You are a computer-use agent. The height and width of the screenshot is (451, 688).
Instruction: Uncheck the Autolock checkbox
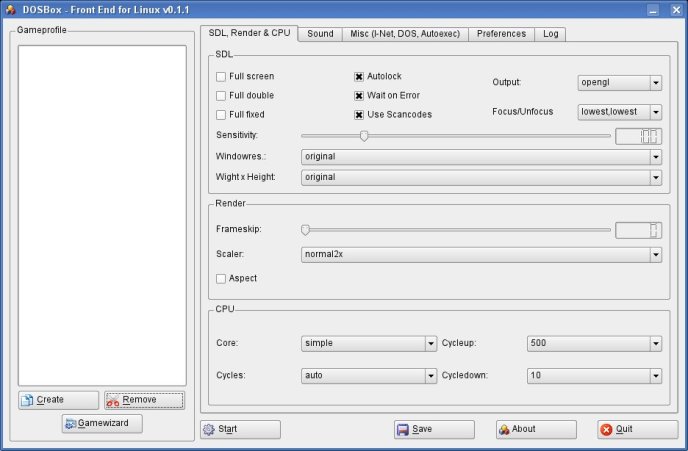[x=359, y=77]
